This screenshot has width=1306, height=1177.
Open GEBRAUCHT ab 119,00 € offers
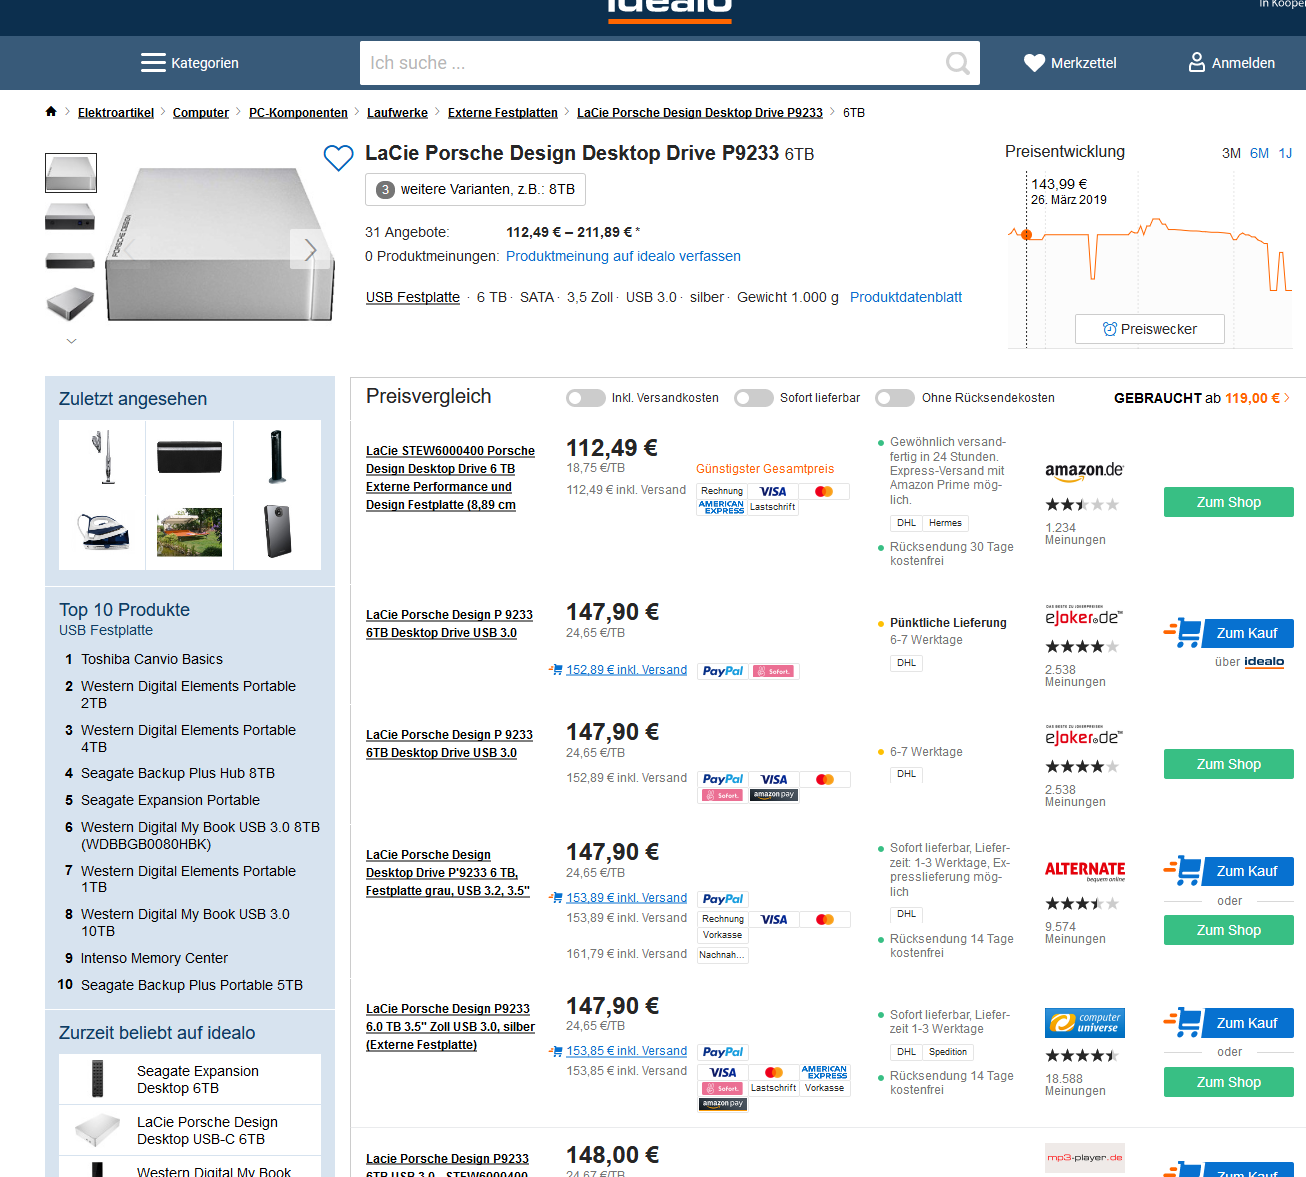pyautogui.click(x=1201, y=398)
